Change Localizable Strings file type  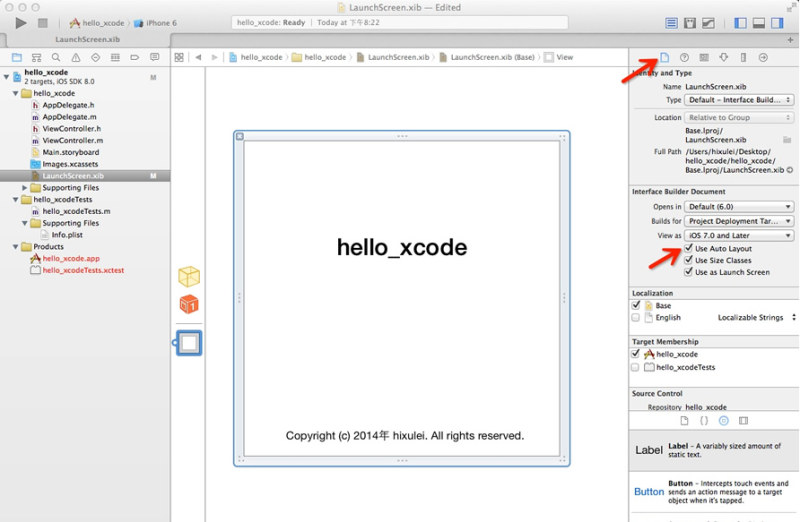coord(756,317)
